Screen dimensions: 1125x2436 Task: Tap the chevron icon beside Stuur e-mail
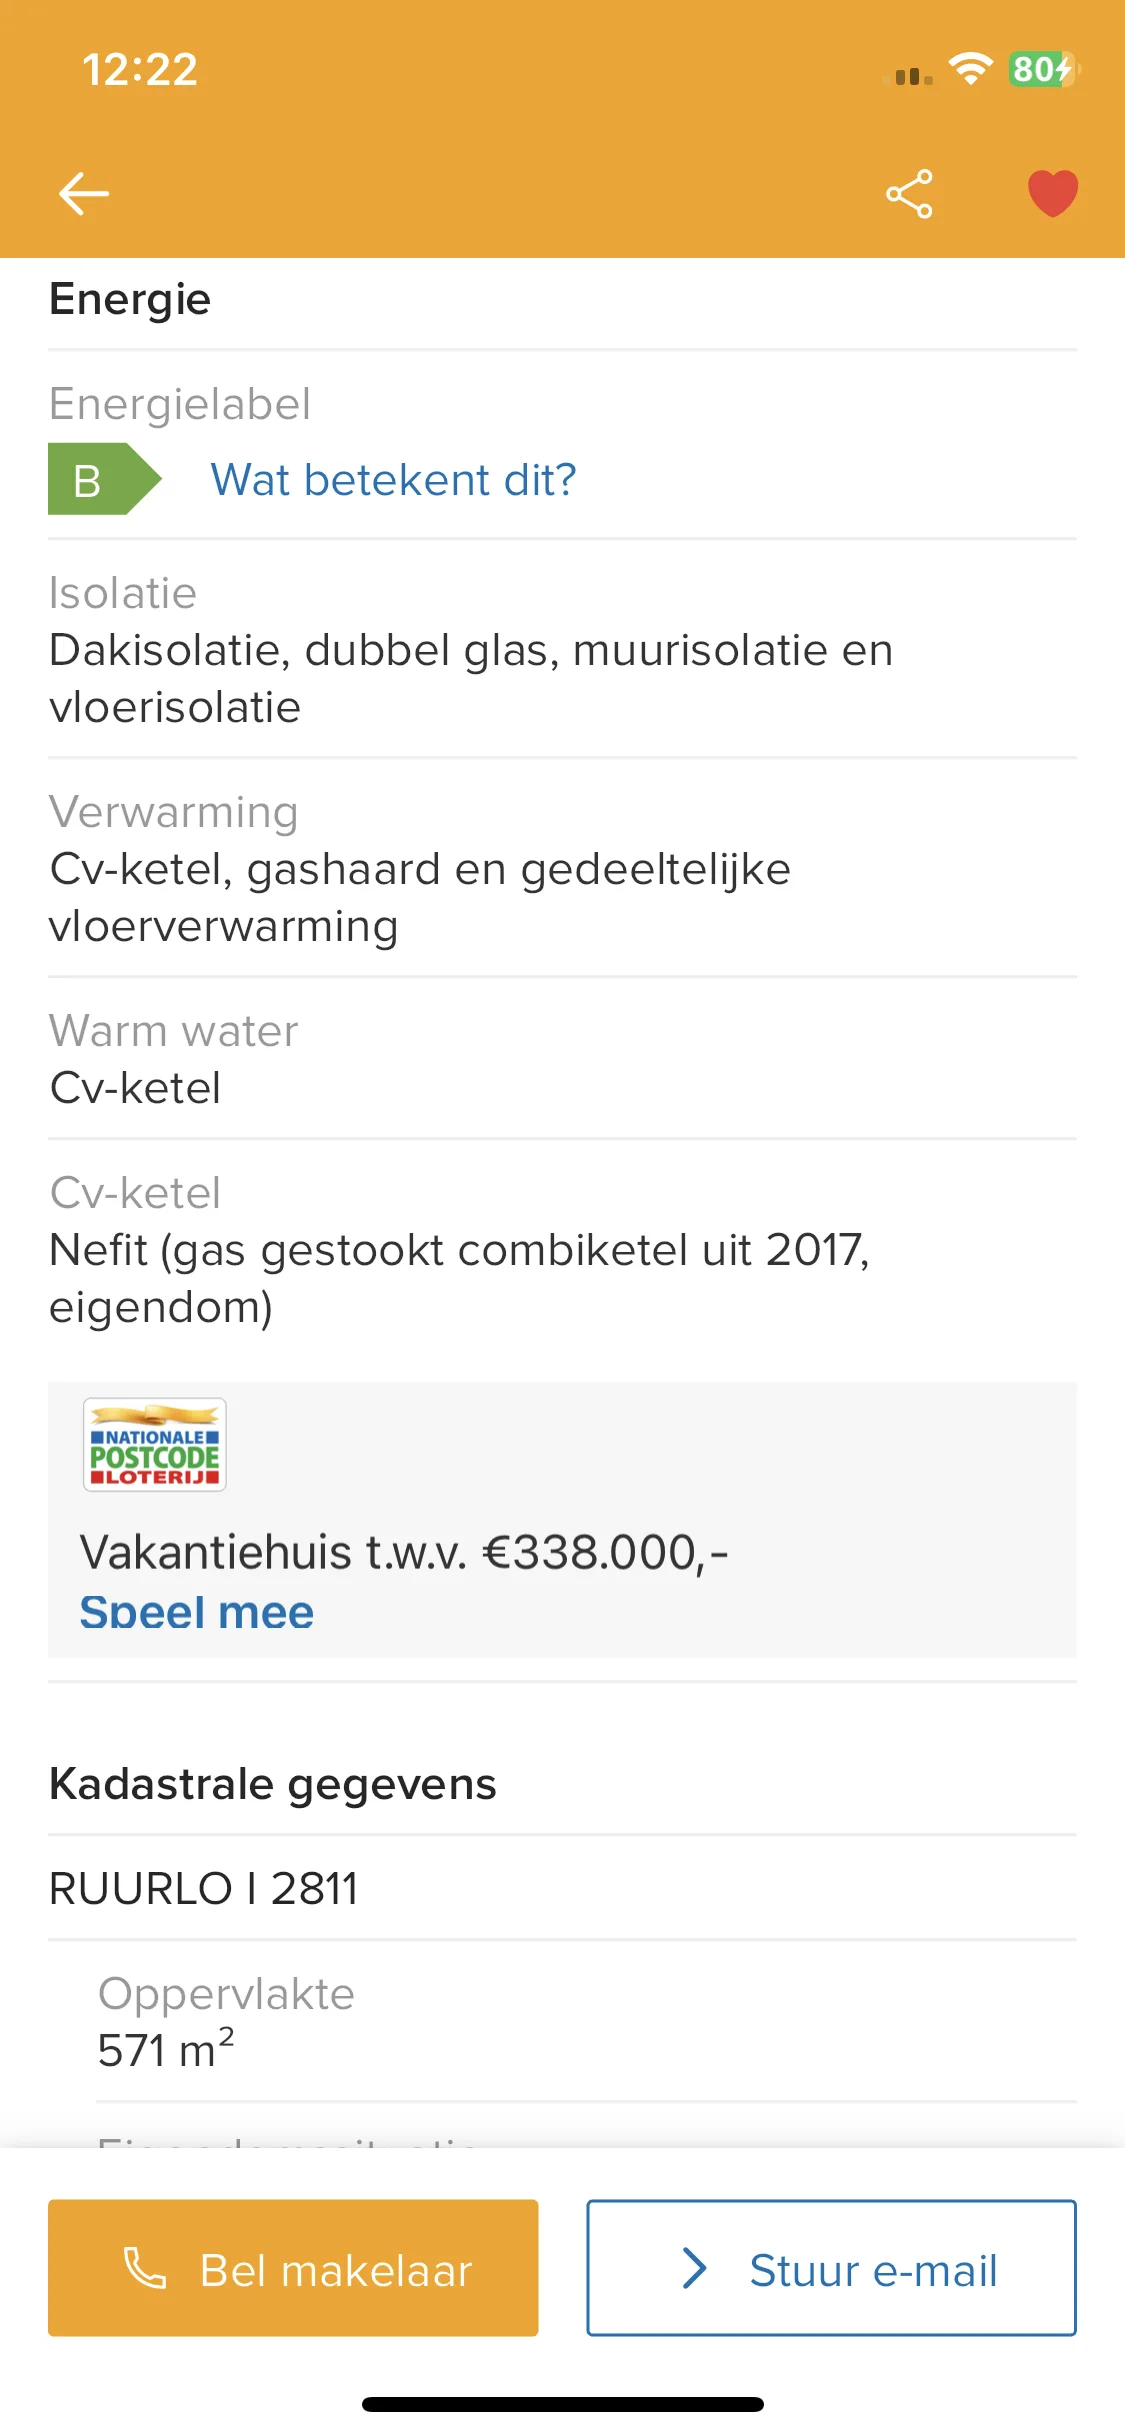tap(695, 2268)
